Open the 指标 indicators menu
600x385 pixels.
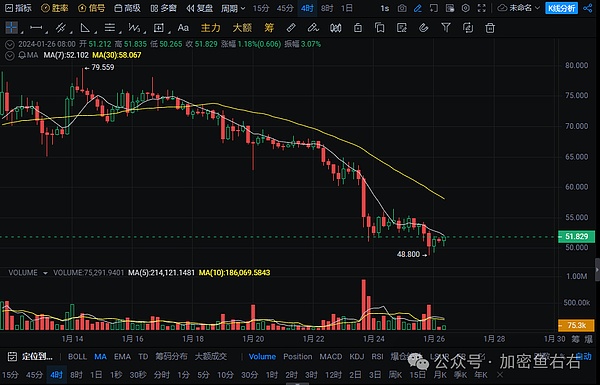(x=18, y=8)
